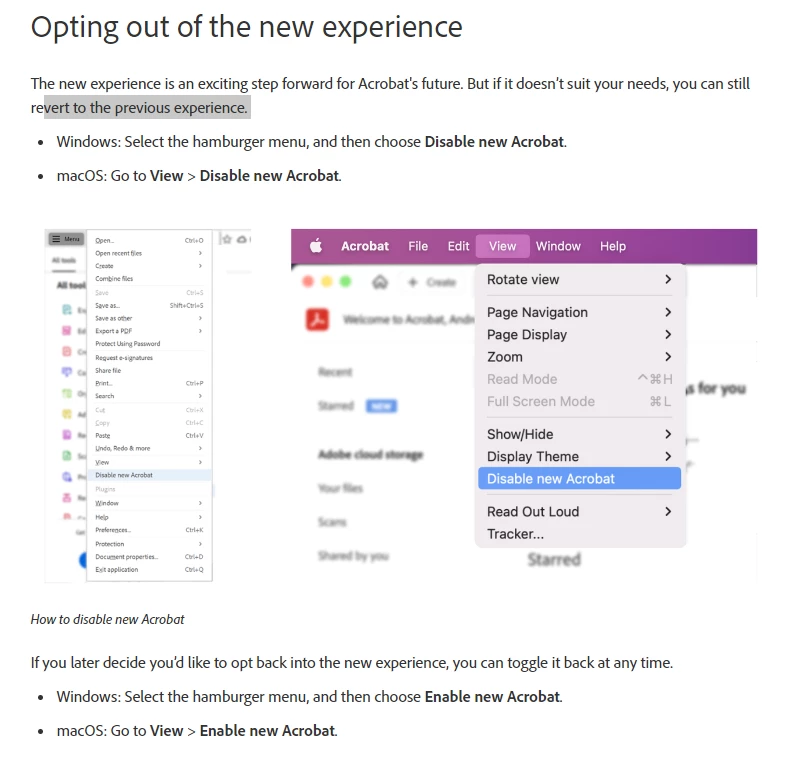
Task: Choose Exit application entry
Action: pos(149,569)
